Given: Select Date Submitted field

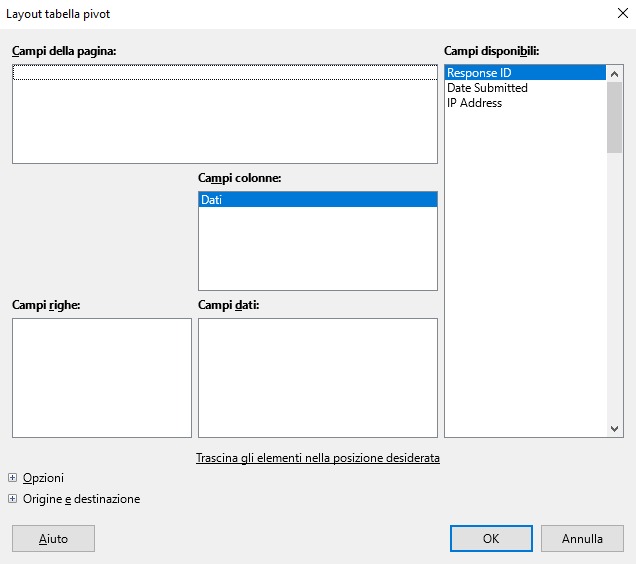Looking at the screenshot, I should (525, 88).
